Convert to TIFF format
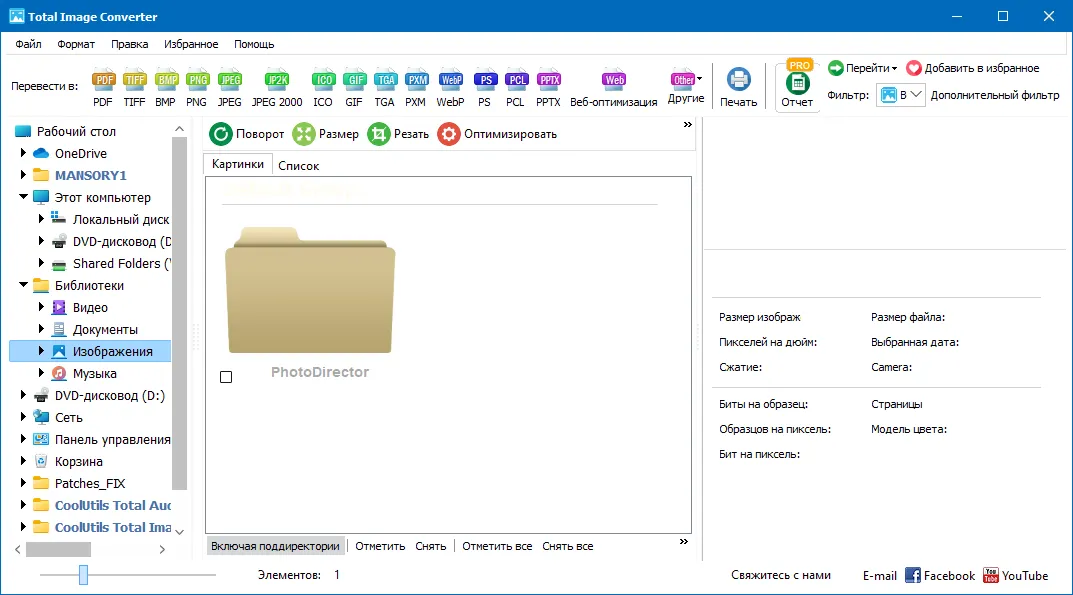 pyautogui.click(x=135, y=88)
